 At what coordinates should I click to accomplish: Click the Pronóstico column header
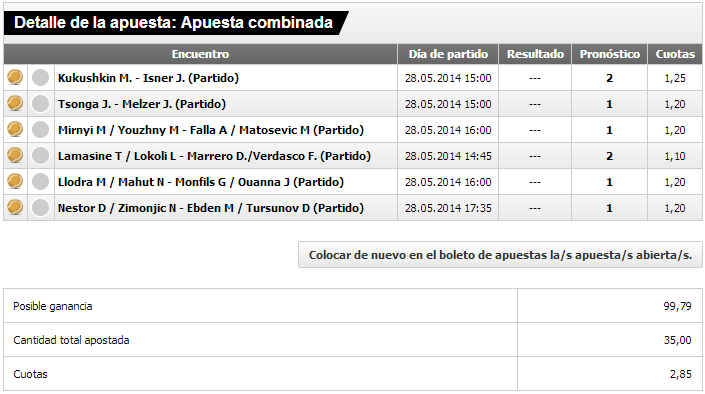click(609, 54)
